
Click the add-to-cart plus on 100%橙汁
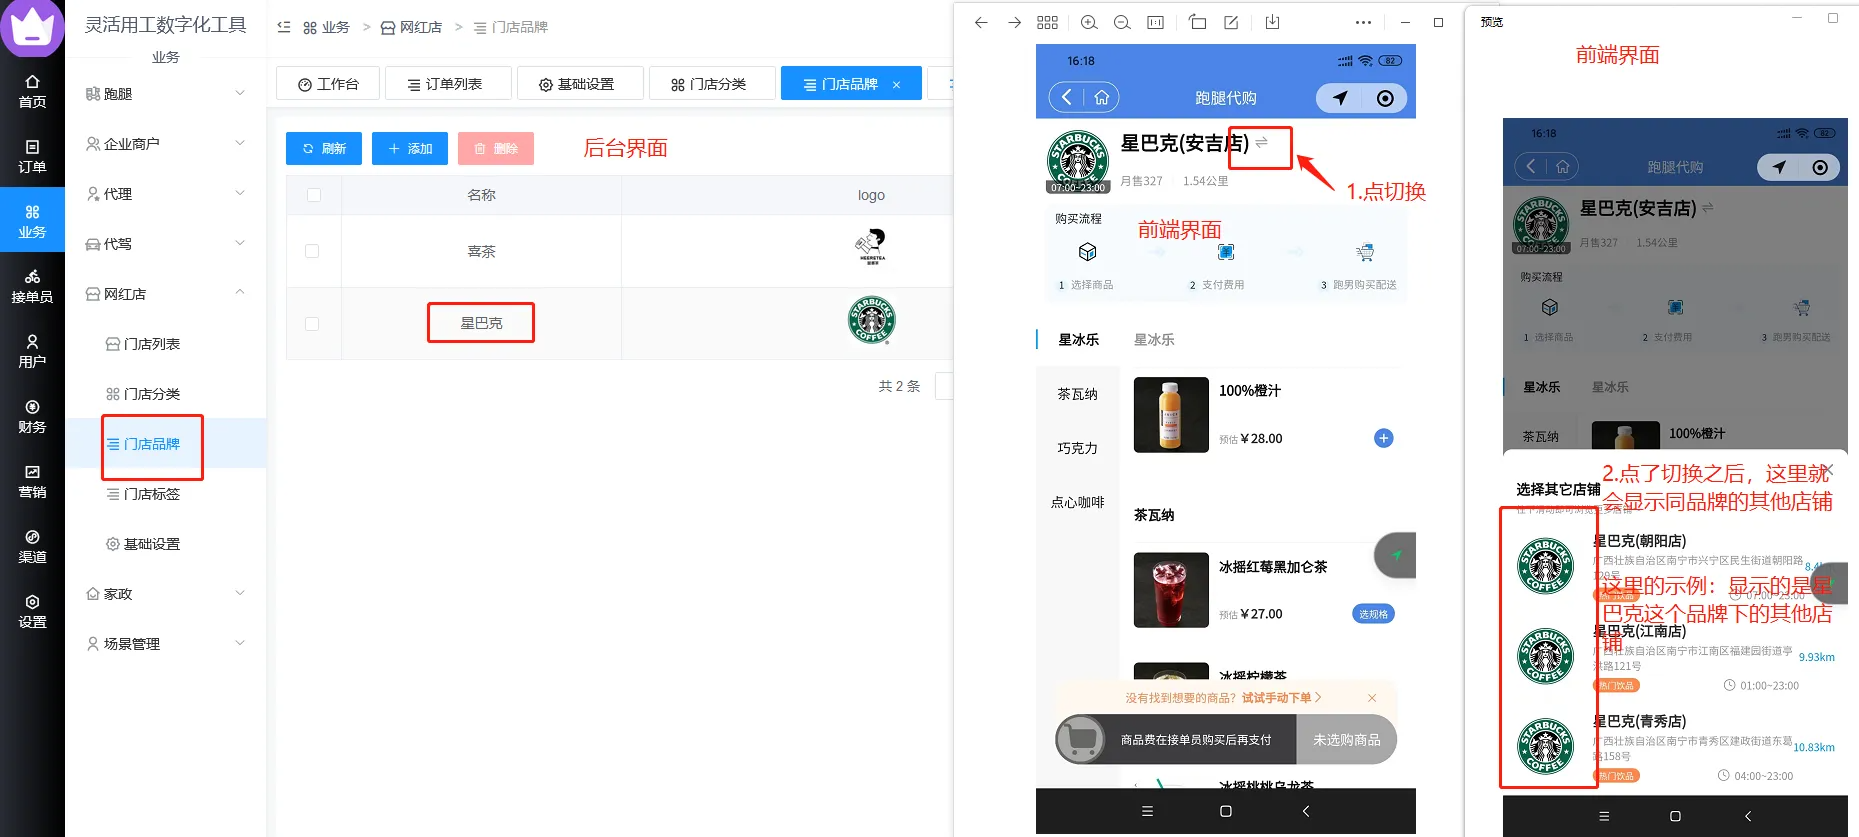tap(1383, 438)
